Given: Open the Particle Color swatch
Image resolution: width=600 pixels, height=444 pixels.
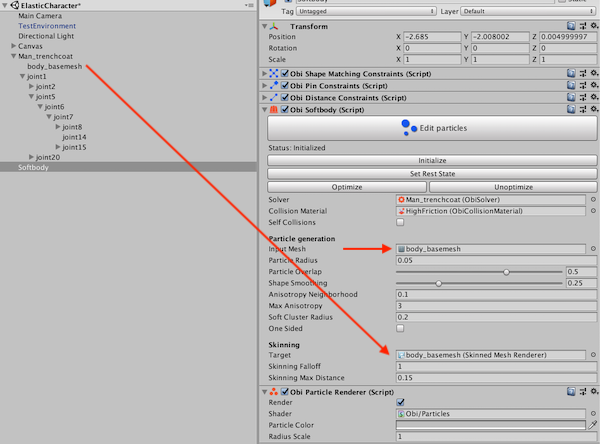Looking at the screenshot, I should tap(491, 425).
